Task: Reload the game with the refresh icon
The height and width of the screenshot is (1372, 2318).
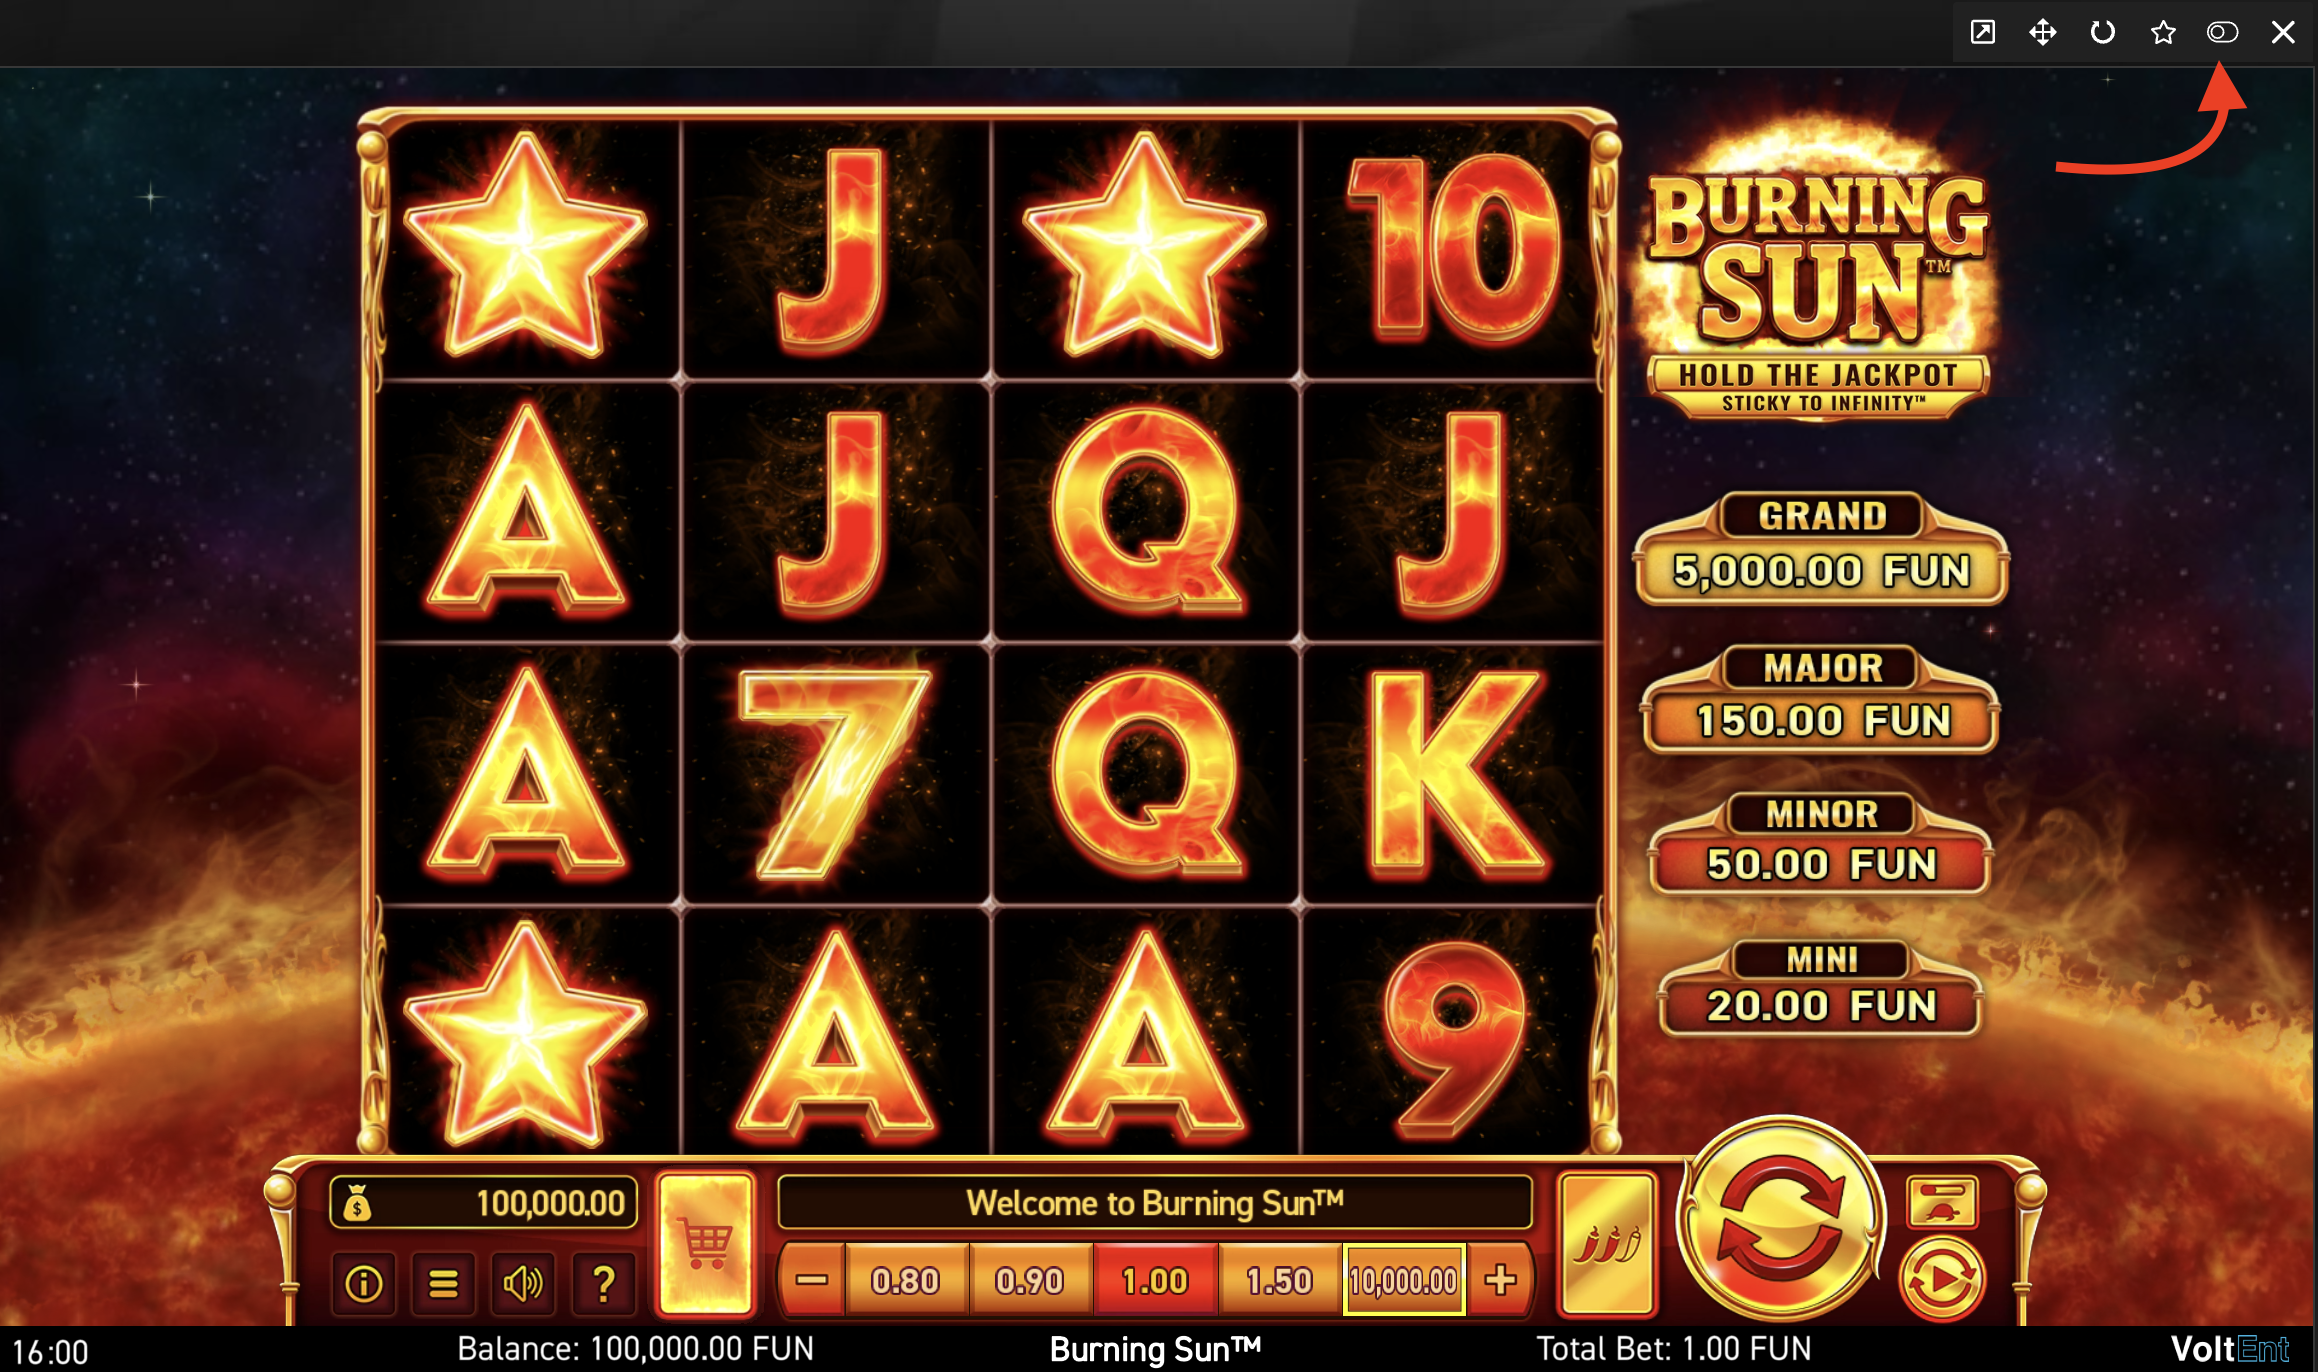Action: pos(2102,32)
